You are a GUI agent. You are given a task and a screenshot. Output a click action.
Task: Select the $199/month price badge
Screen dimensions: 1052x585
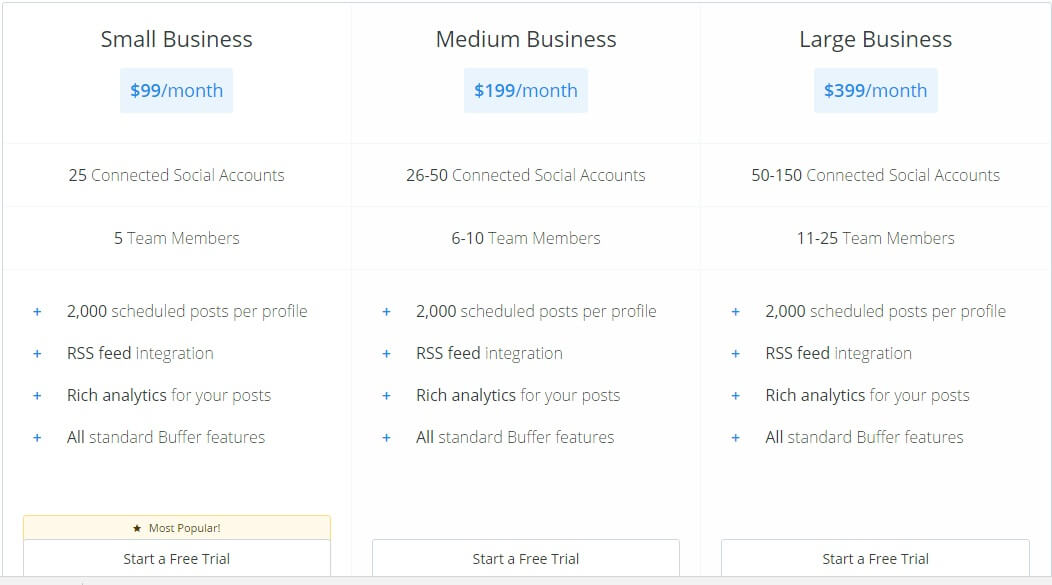[526, 90]
